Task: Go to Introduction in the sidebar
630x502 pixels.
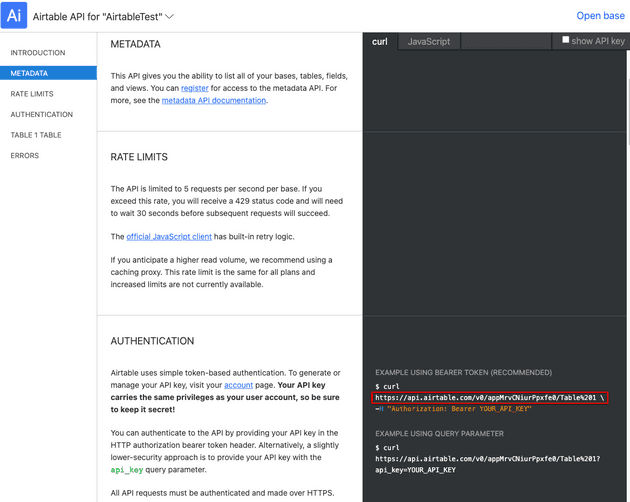Action: [x=38, y=53]
